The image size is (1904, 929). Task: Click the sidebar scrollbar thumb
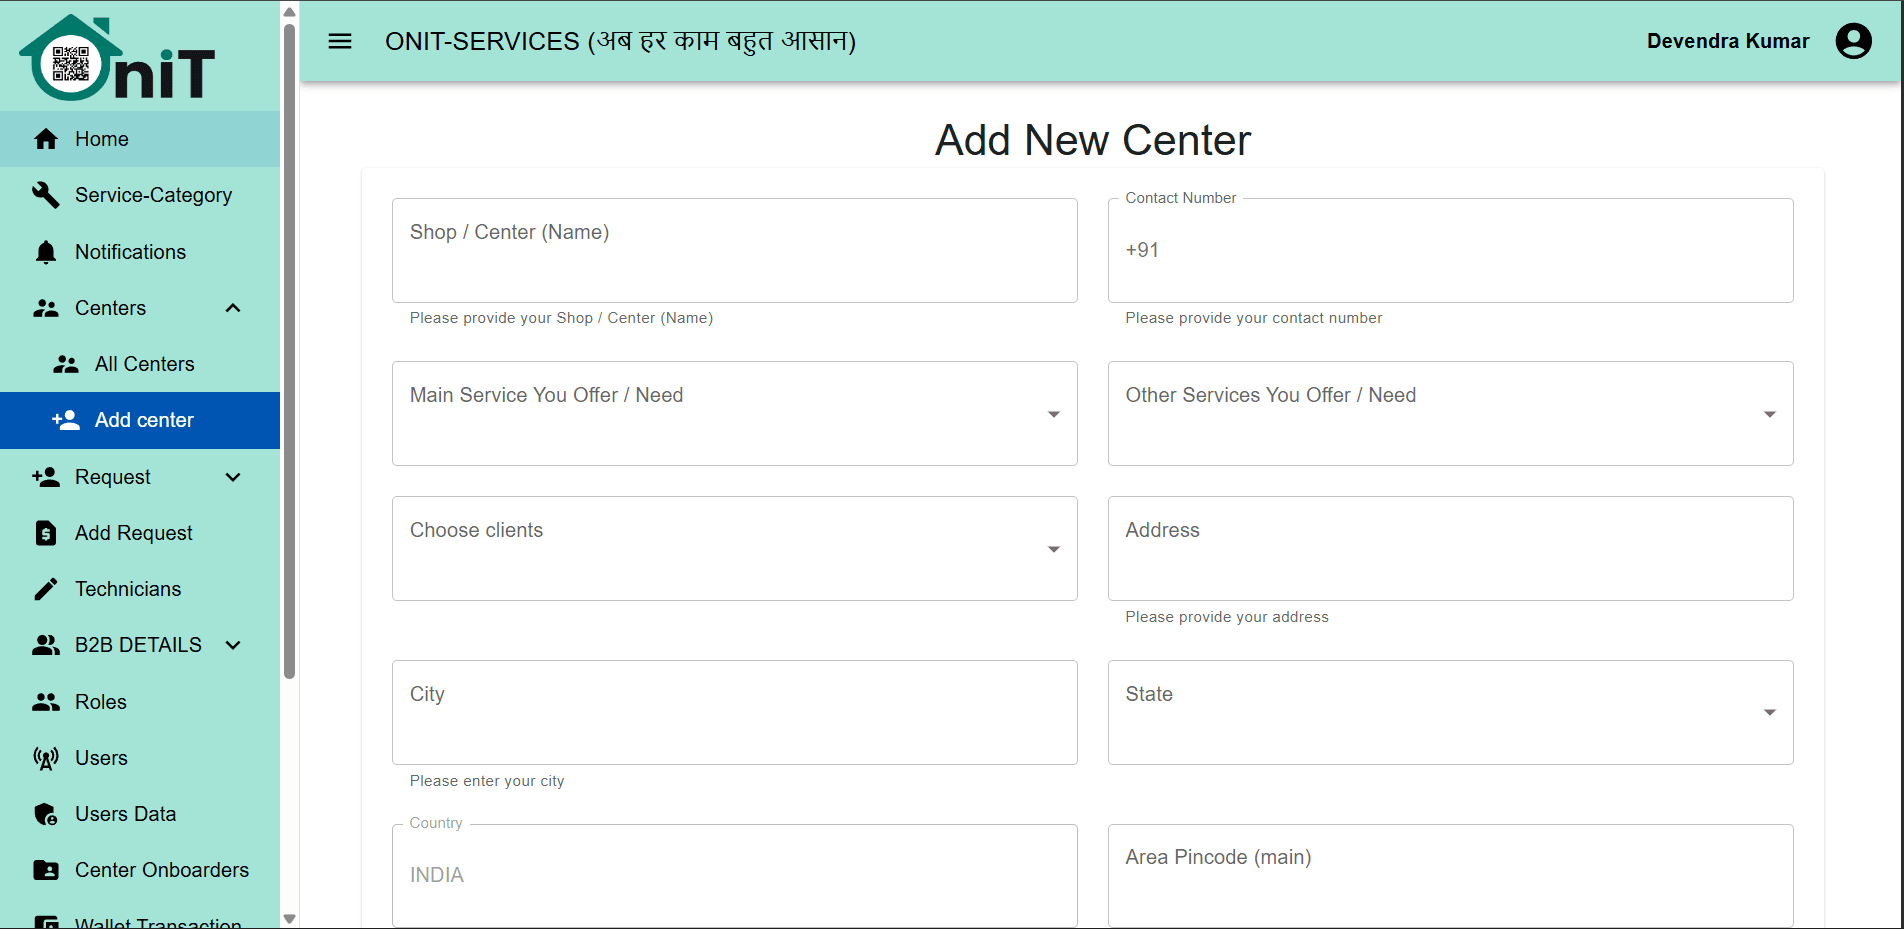coord(290,350)
